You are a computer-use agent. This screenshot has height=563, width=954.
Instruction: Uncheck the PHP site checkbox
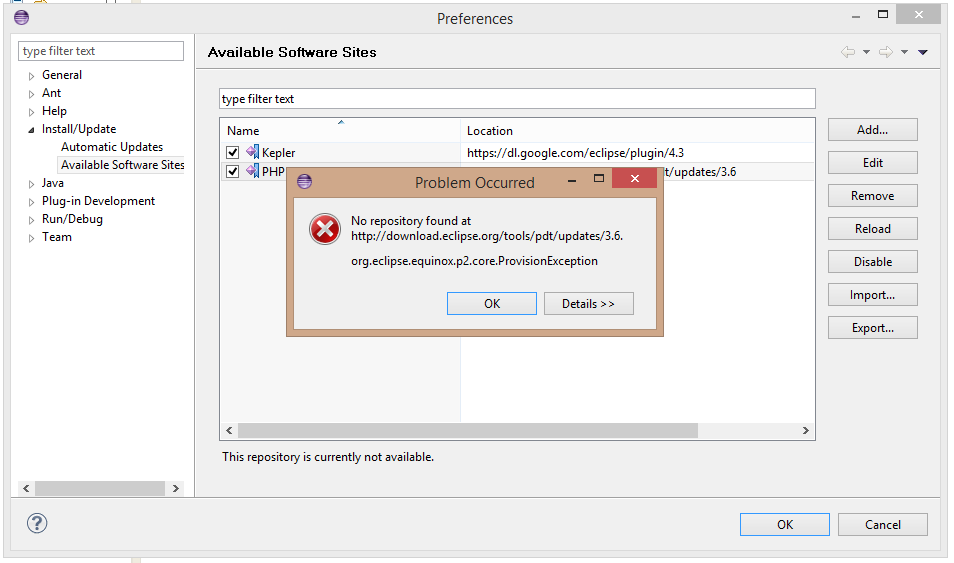click(232, 171)
